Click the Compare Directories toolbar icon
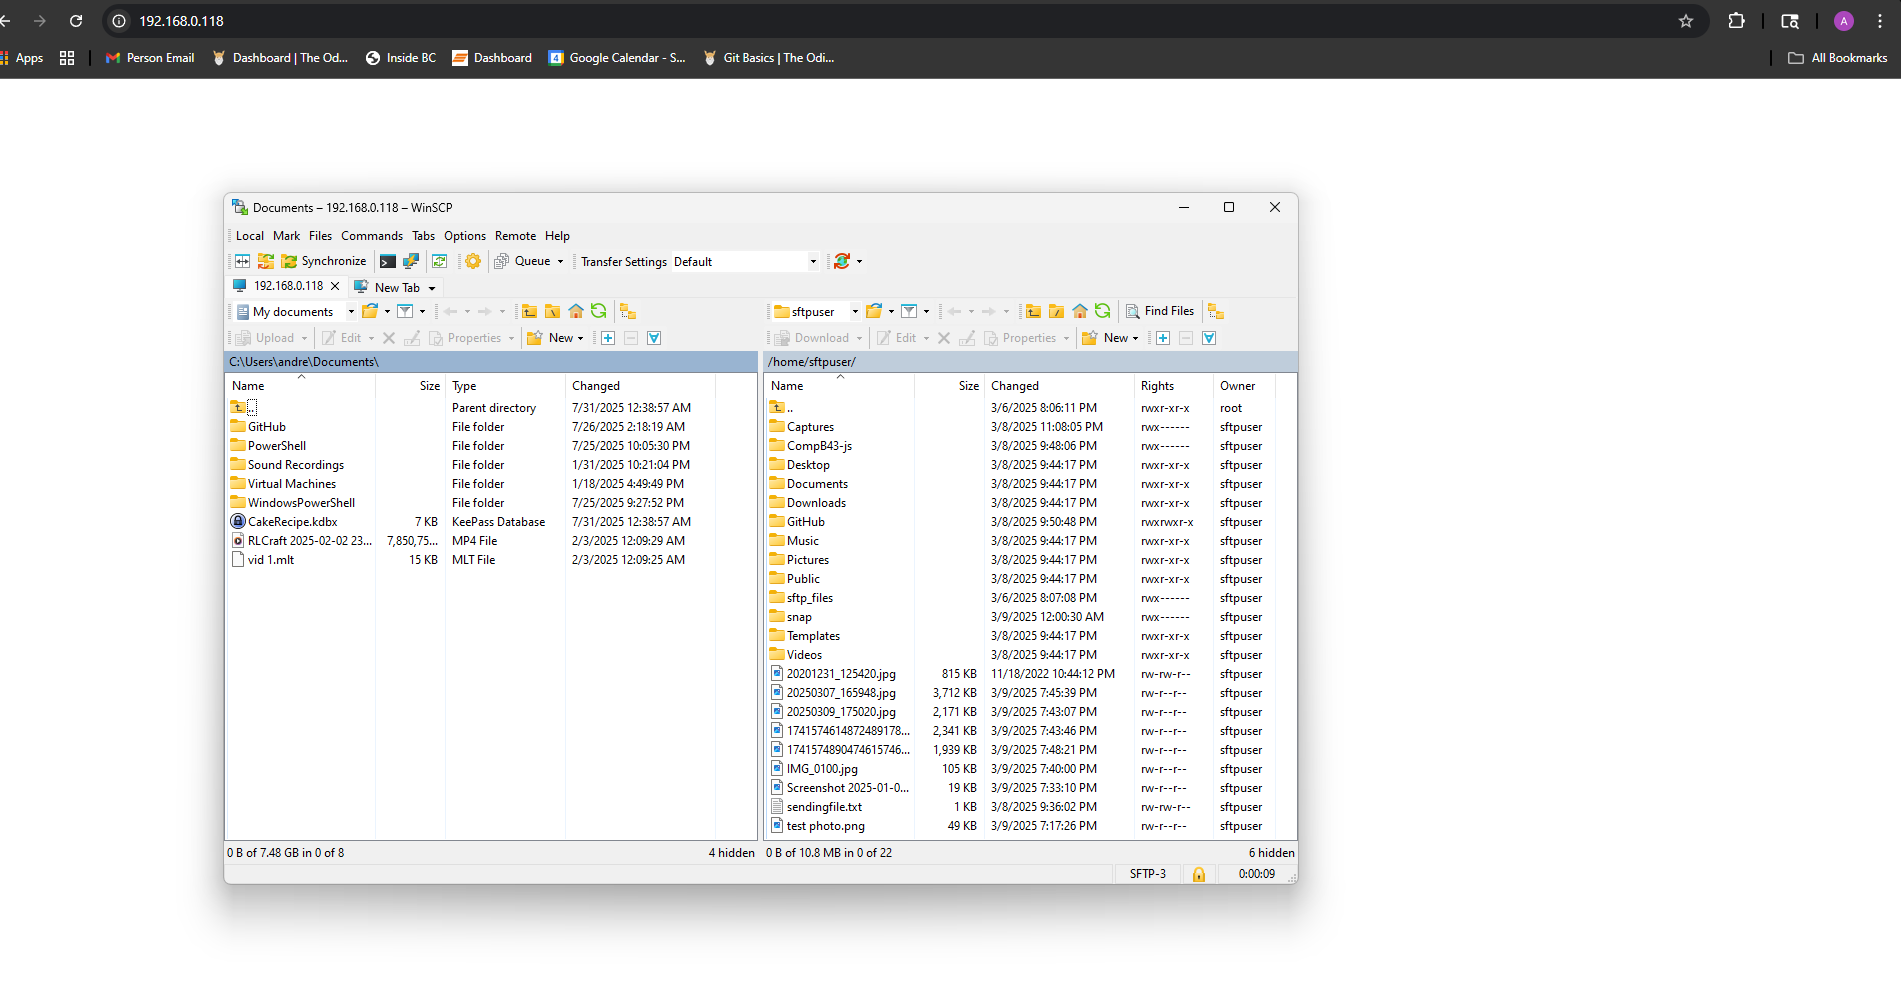Screen dimensions: 1901x983 (x=243, y=261)
